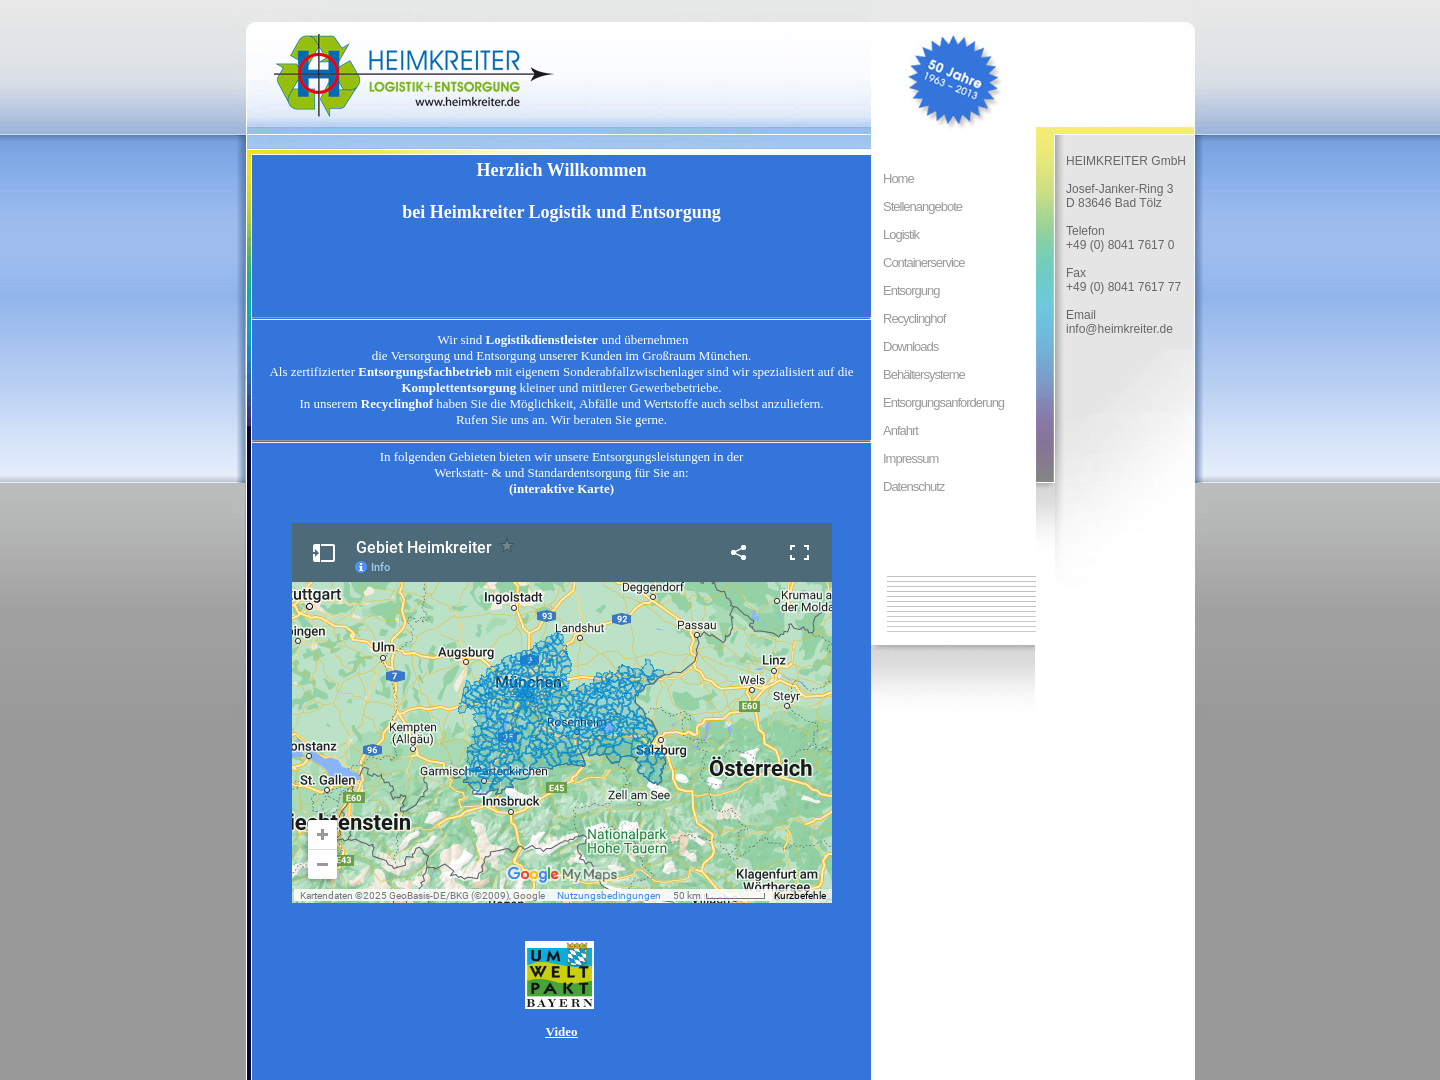Screen dimensions: 1440x1080
Task: Show the Anfahrt directions page
Action: (900, 431)
